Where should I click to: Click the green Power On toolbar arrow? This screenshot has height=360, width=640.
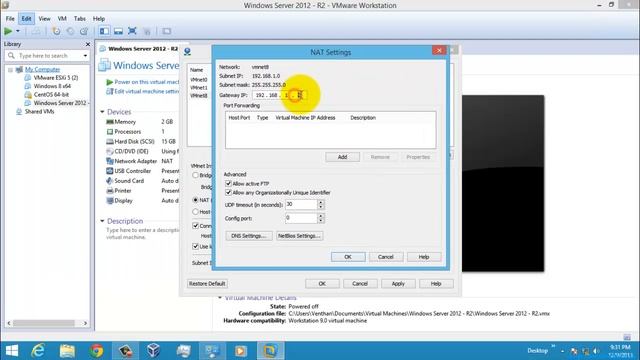pyautogui.click(x=8, y=31)
